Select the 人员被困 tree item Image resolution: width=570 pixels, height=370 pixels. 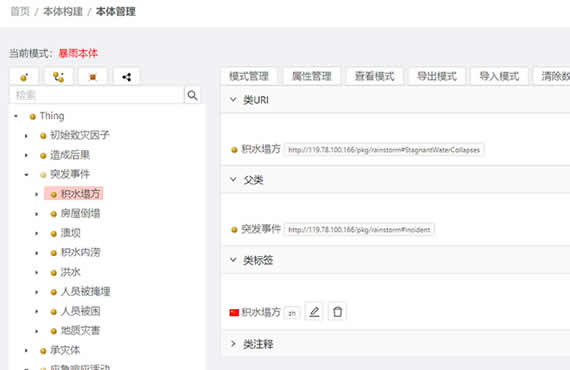[x=80, y=311]
